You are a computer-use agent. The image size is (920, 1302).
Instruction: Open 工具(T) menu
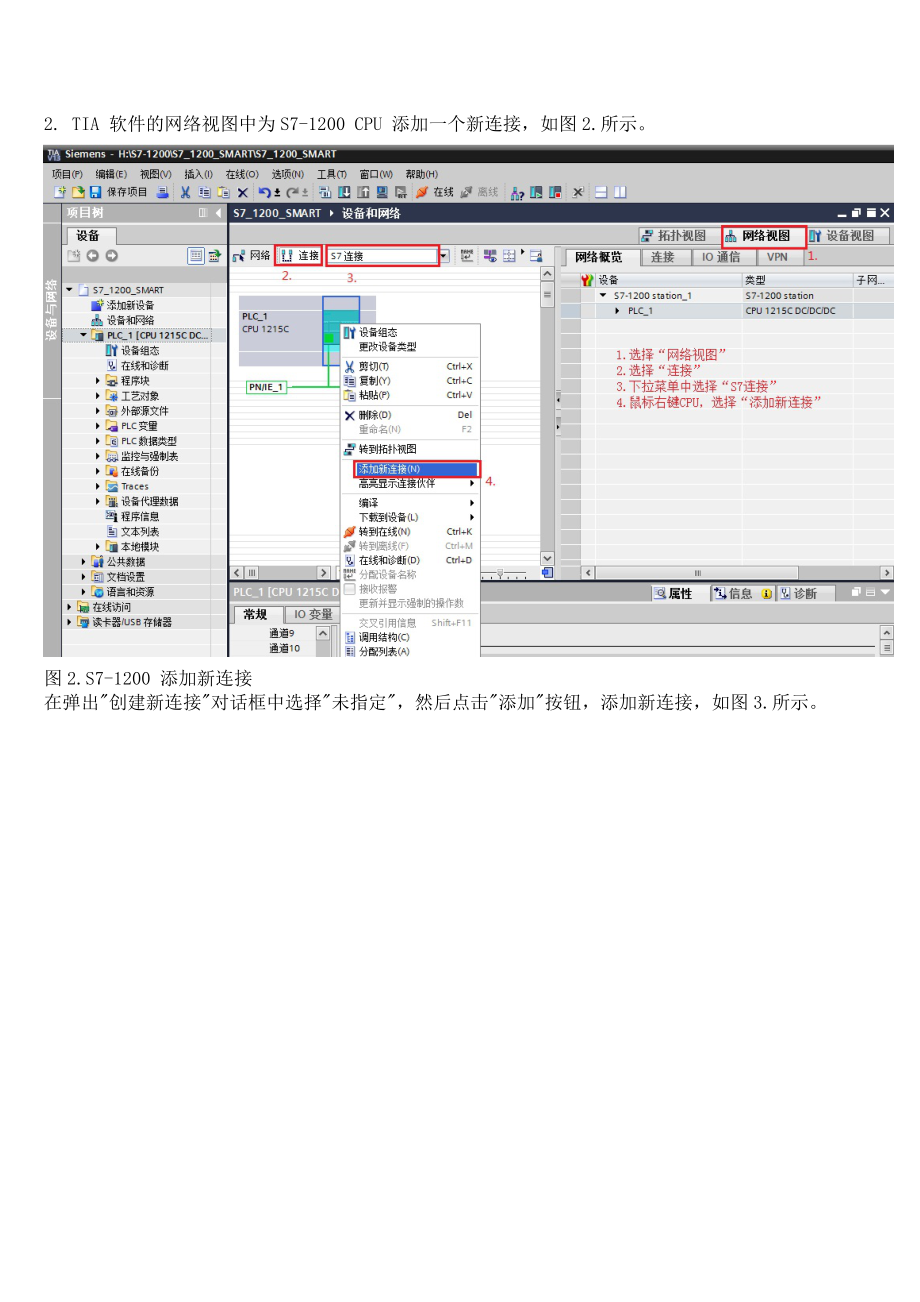pyautogui.click(x=331, y=174)
